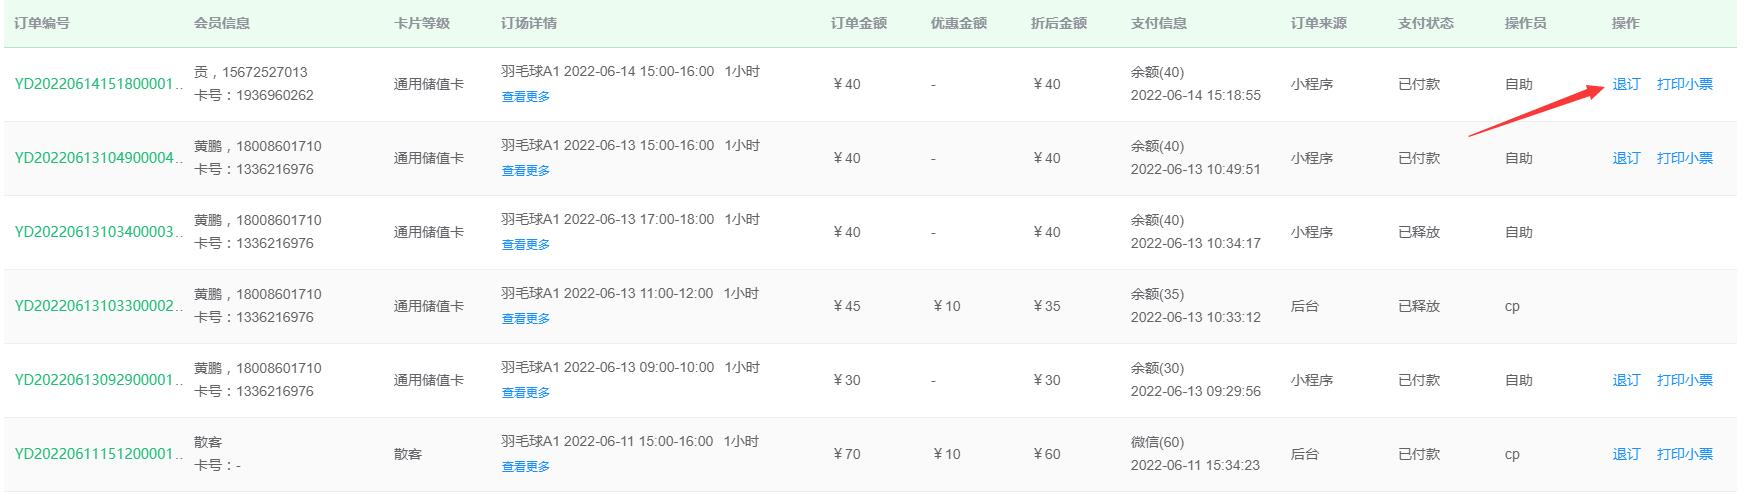1757x494 pixels.
Task: Click order number YD20220613103400003
Action: (x=98, y=233)
